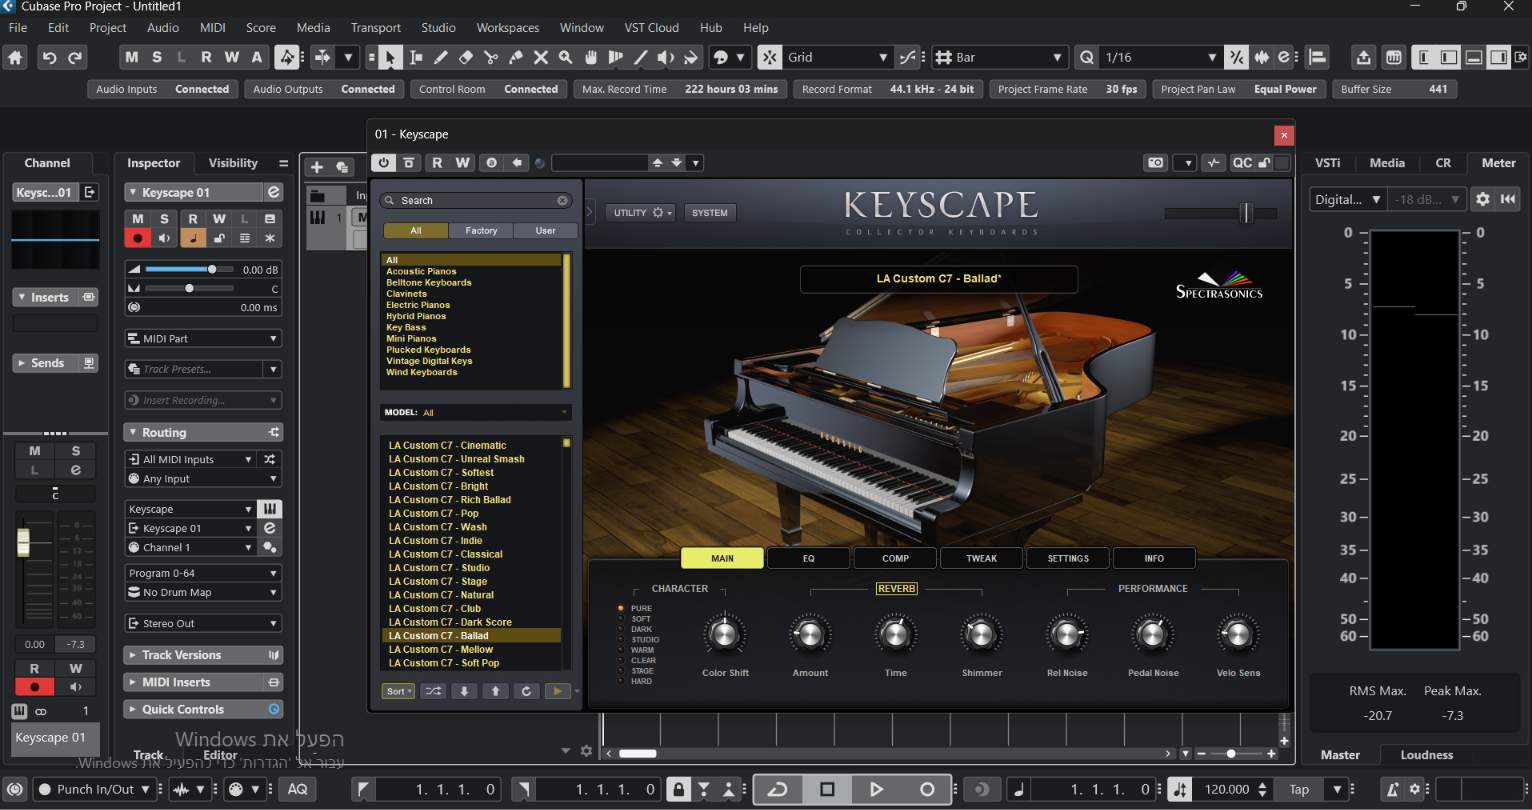Select the Split scissors tool
This screenshot has height=810, width=1532.
[491, 58]
